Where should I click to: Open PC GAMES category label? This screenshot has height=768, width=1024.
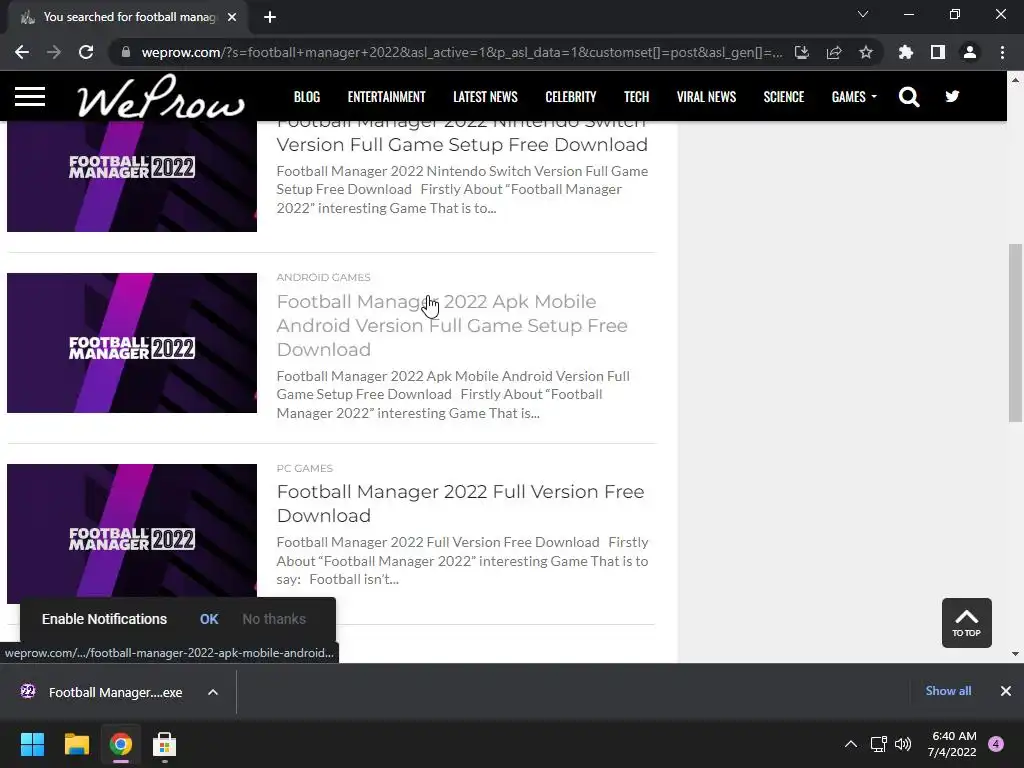[x=304, y=468]
